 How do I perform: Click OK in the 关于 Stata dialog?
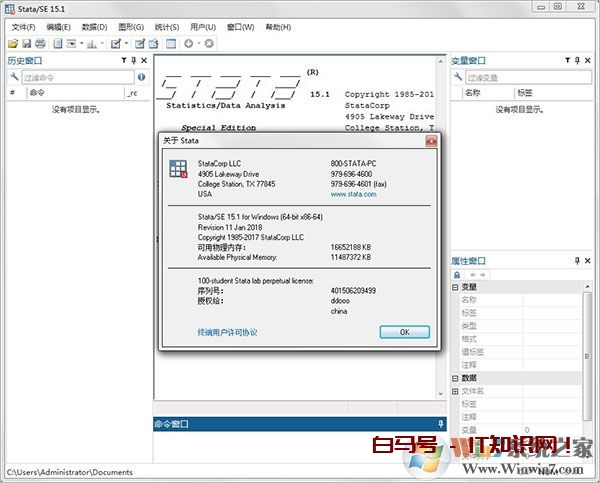[x=404, y=332]
